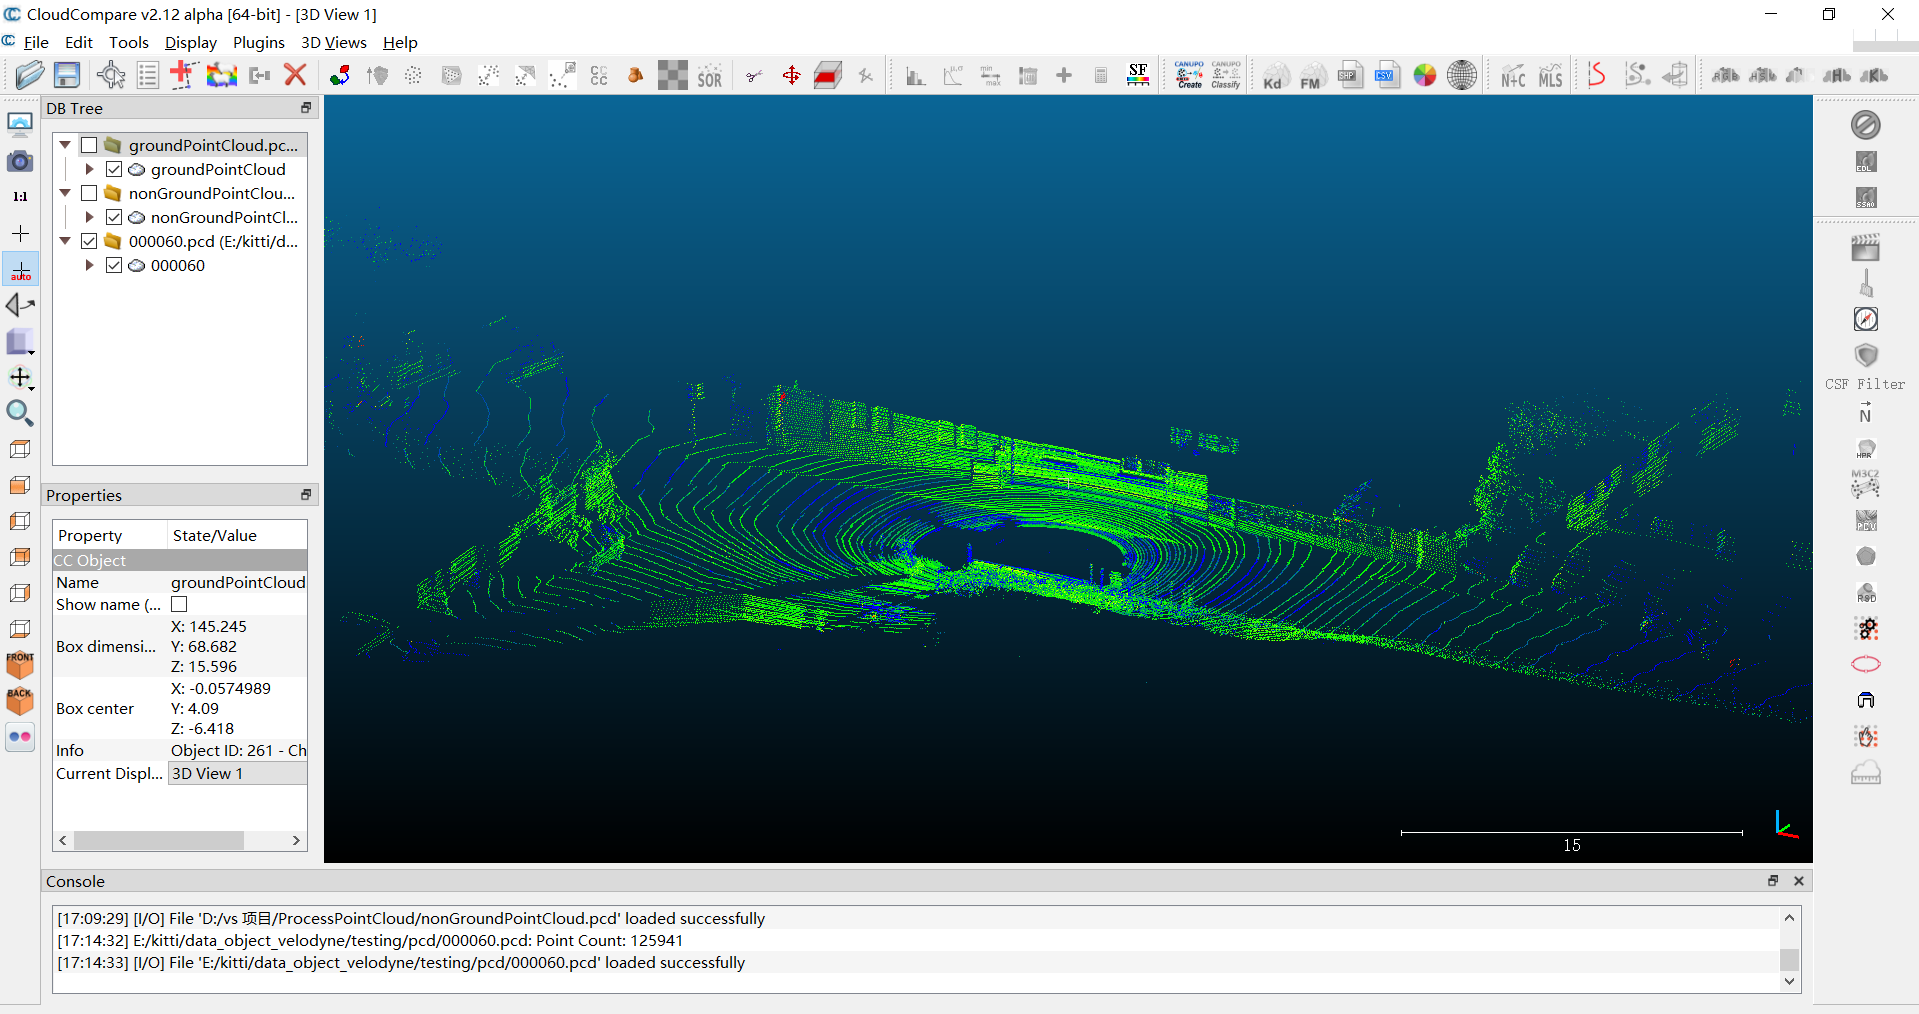The height and width of the screenshot is (1014, 1919).
Task: Click the SF scalar field icon
Action: 1138,75
